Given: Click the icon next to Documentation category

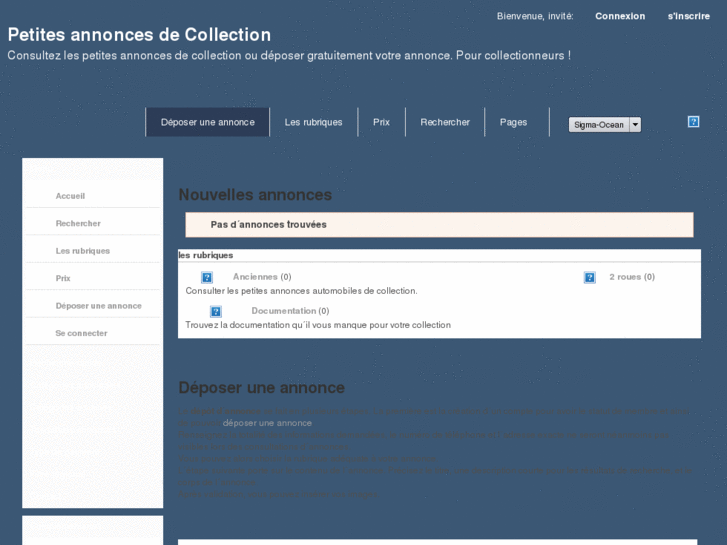Looking at the screenshot, I should 216,311.
